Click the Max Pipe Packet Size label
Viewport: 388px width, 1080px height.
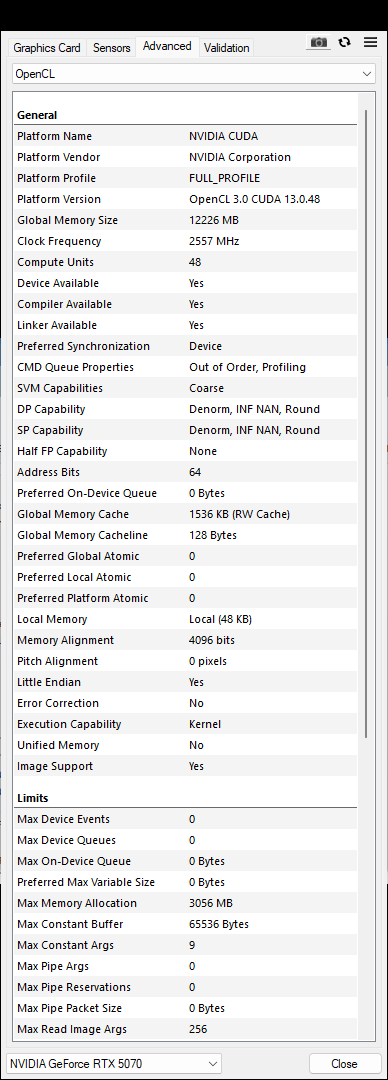(x=70, y=1009)
